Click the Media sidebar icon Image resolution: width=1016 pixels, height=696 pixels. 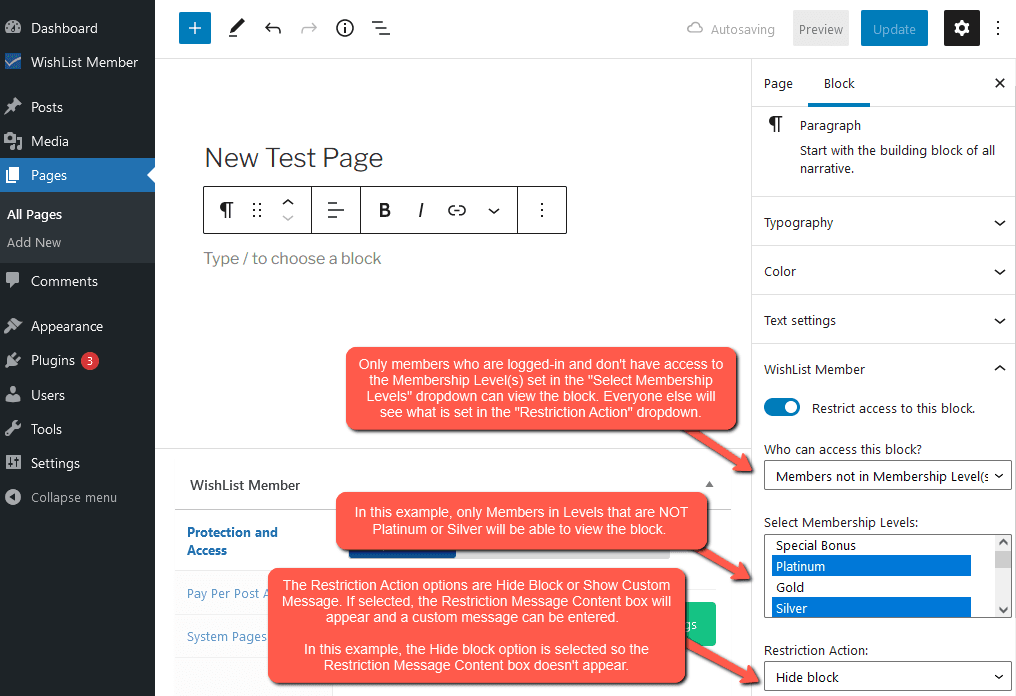[x=13, y=141]
